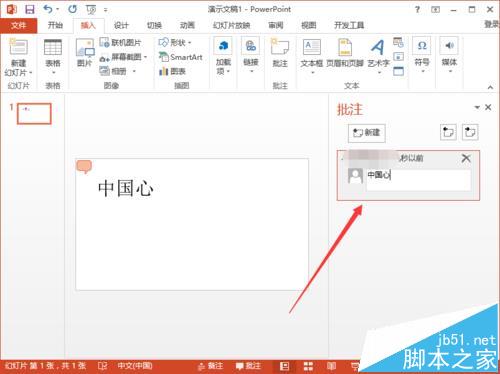The image size is (500, 374).
Task: Click the Redo icon
Action: (x=72, y=9)
